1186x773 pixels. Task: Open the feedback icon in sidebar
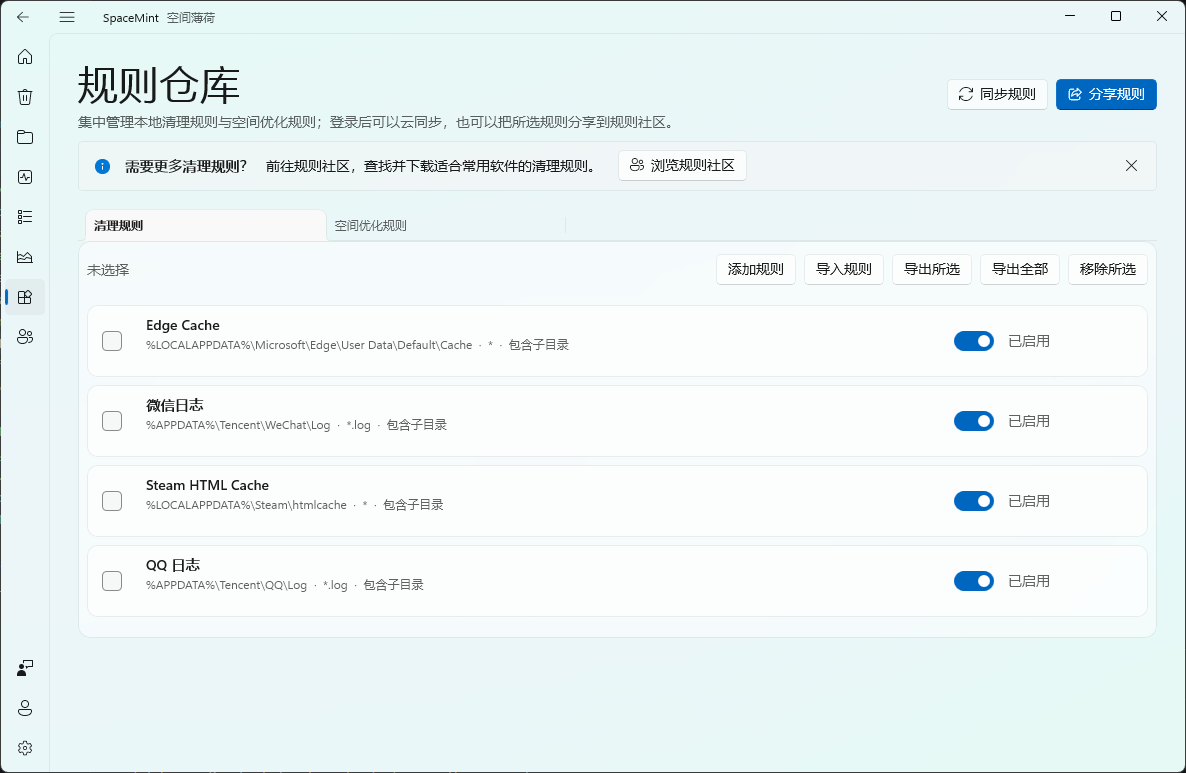tap(25, 668)
